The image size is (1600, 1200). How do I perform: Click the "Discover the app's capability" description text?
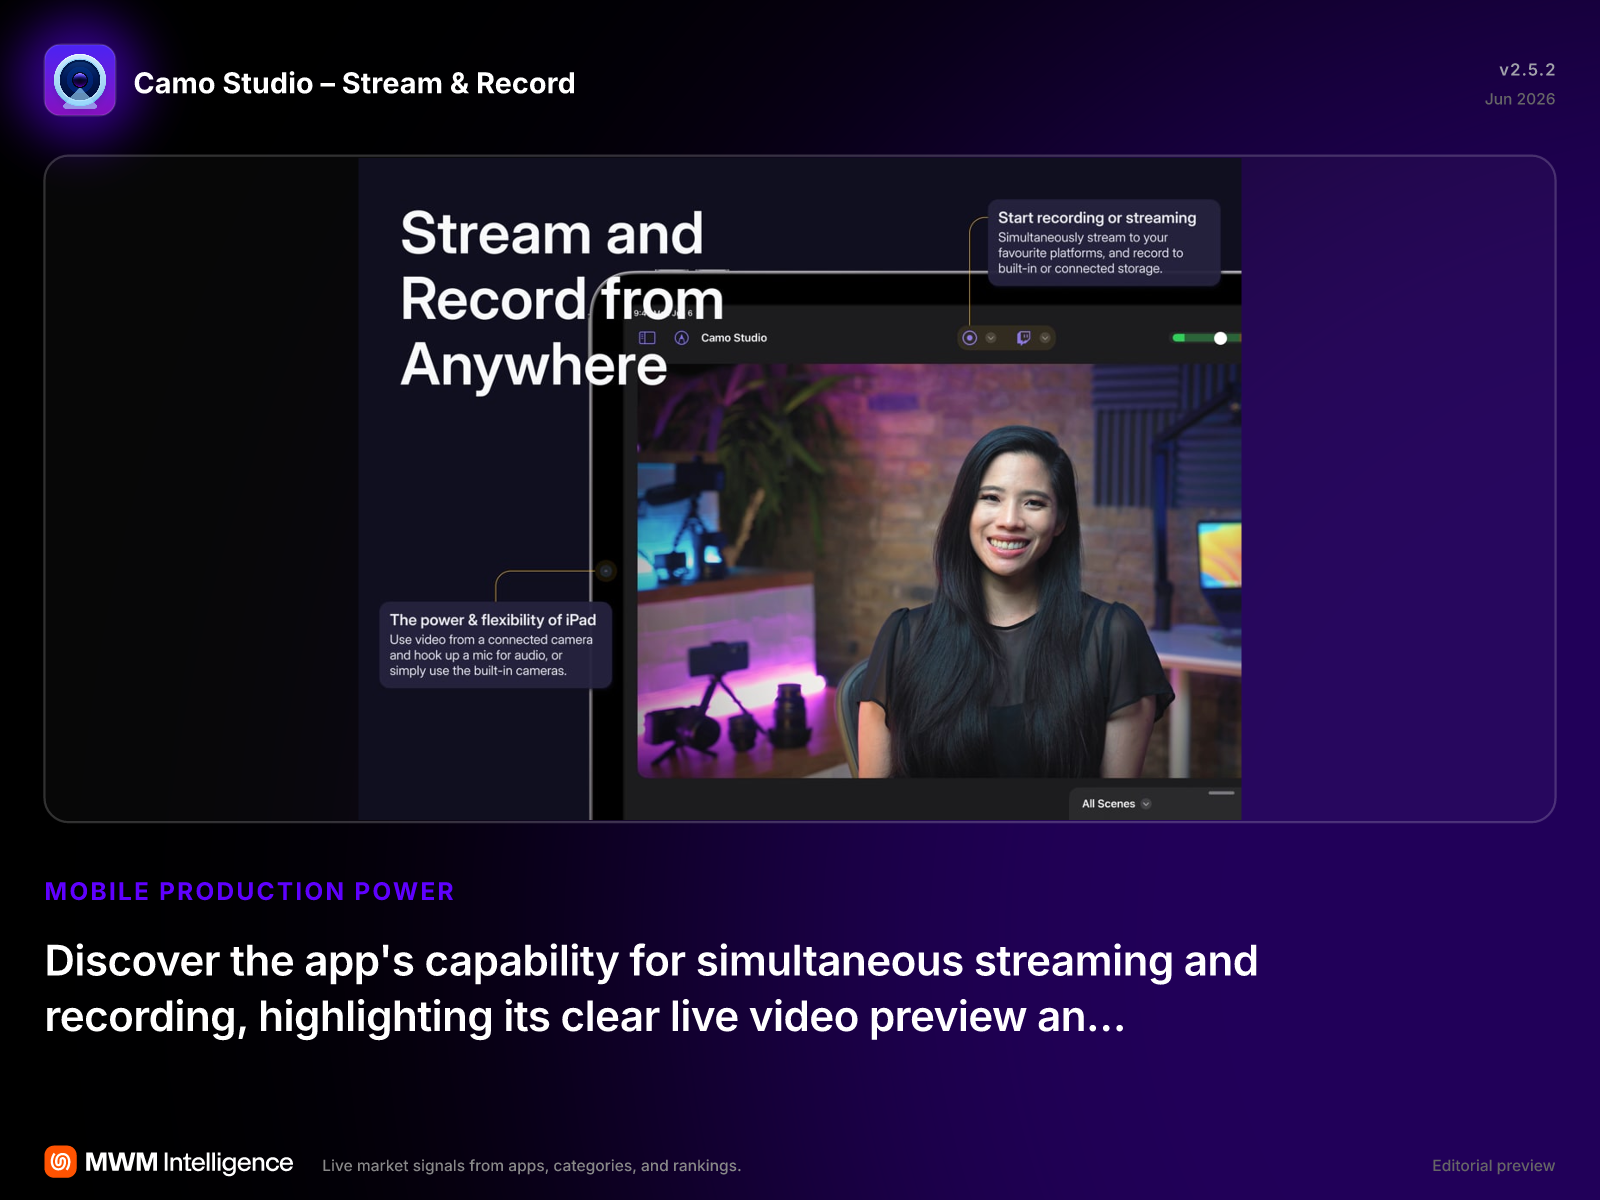[652, 989]
